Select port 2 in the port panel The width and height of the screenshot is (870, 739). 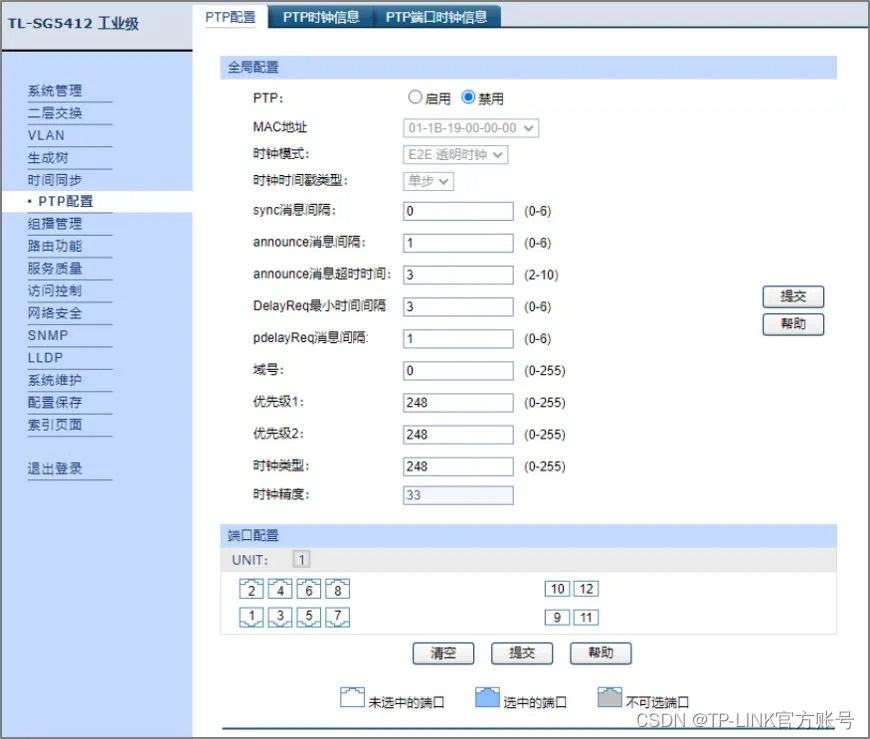(251, 589)
